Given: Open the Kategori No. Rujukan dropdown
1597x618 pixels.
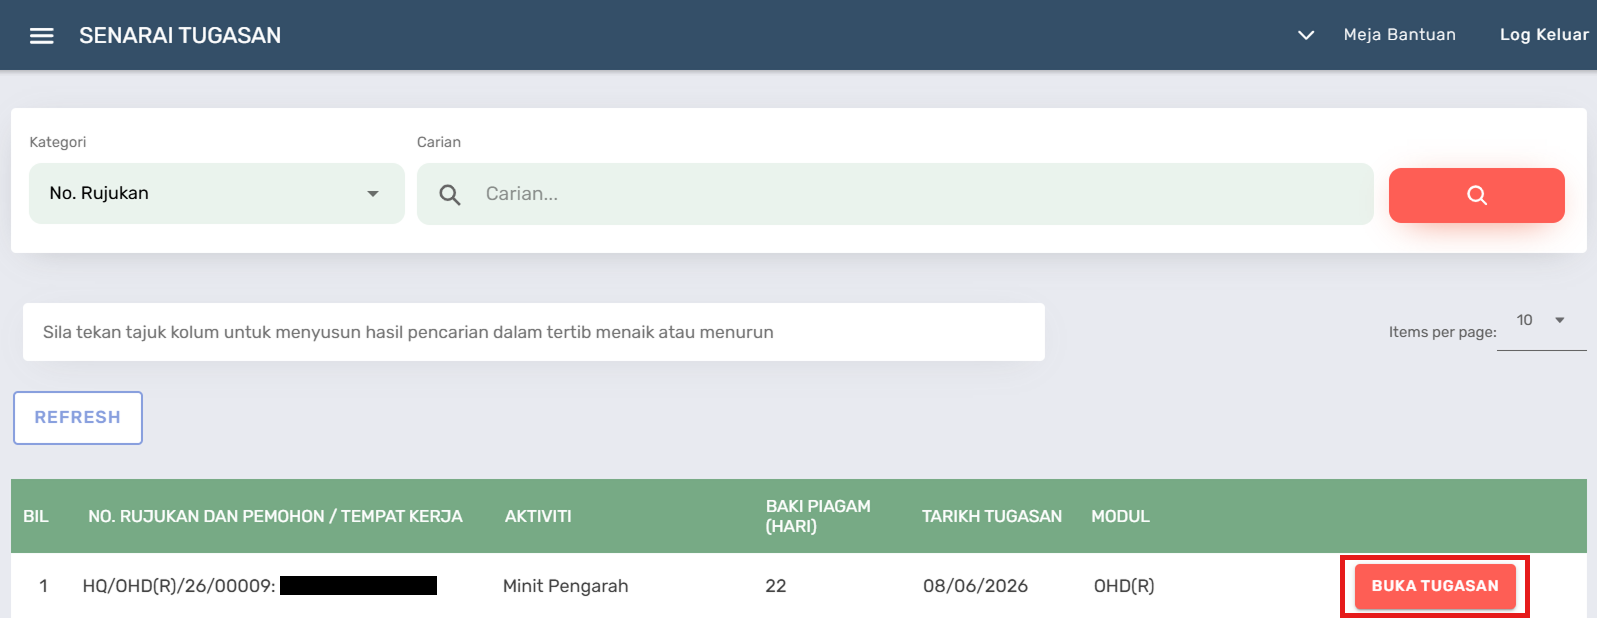Looking at the screenshot, I should [216, 193].
